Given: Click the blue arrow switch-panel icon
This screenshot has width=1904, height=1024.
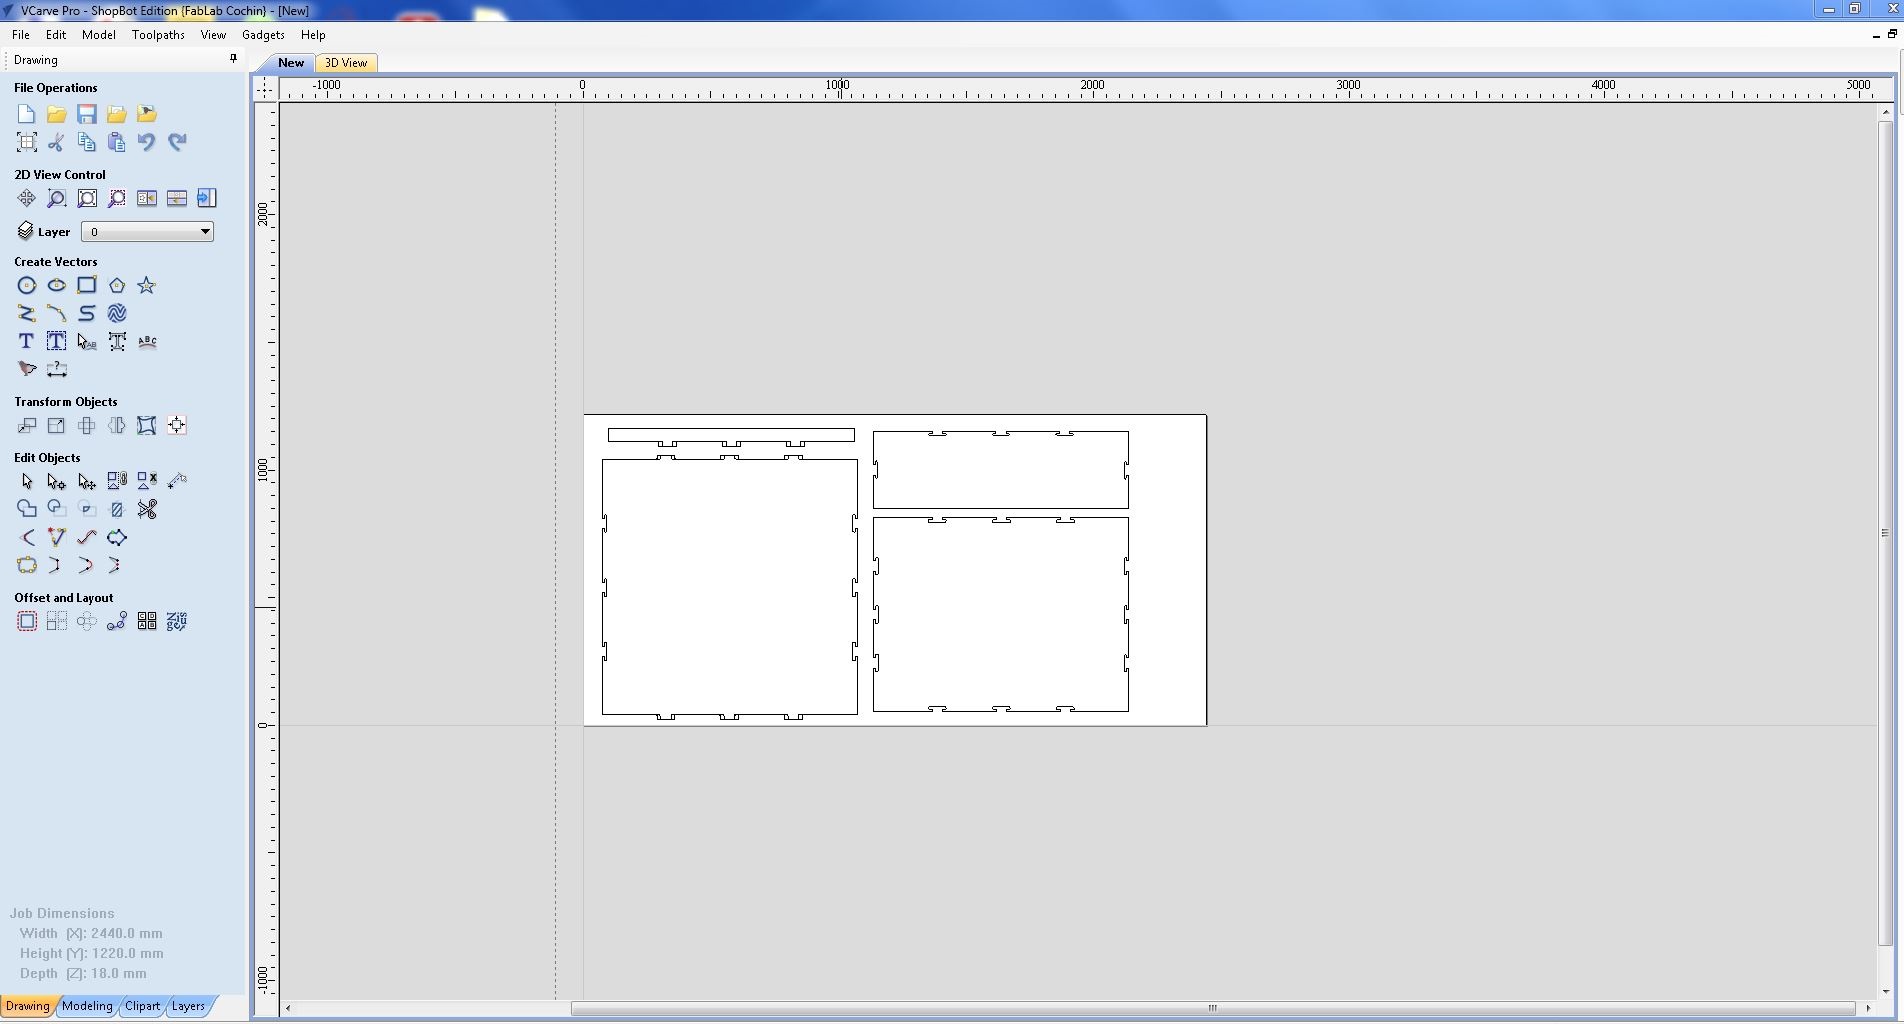Looking at the screenshot, I should click(x=207, y=198).
